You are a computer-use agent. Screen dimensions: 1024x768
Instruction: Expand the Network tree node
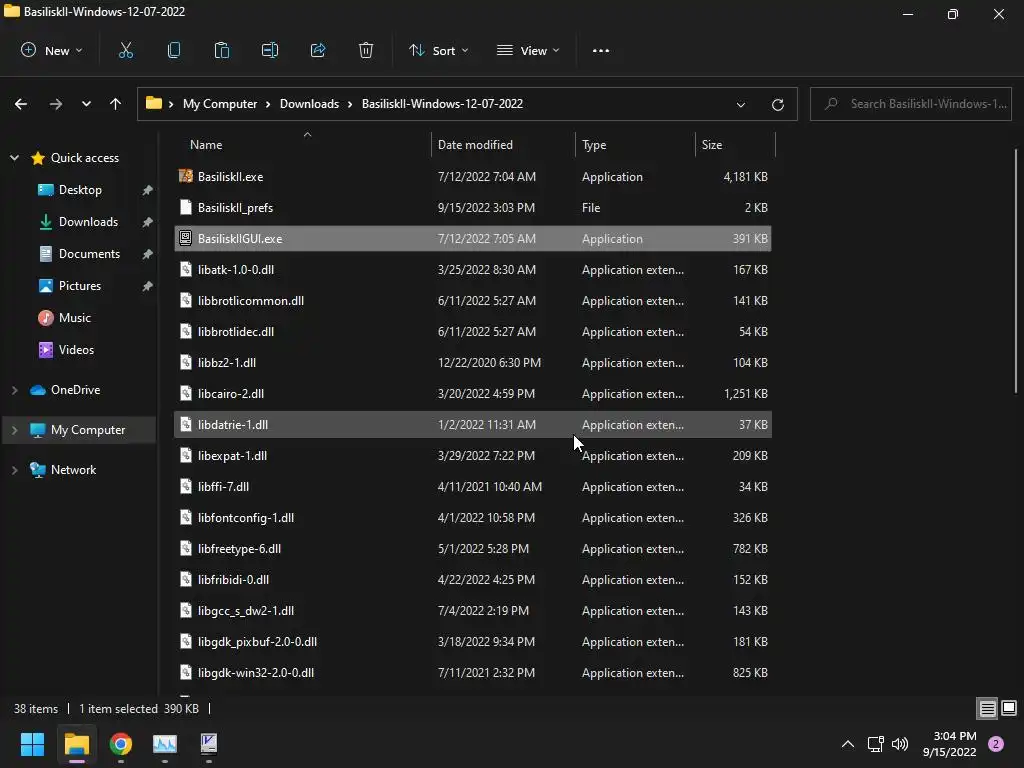14,470
